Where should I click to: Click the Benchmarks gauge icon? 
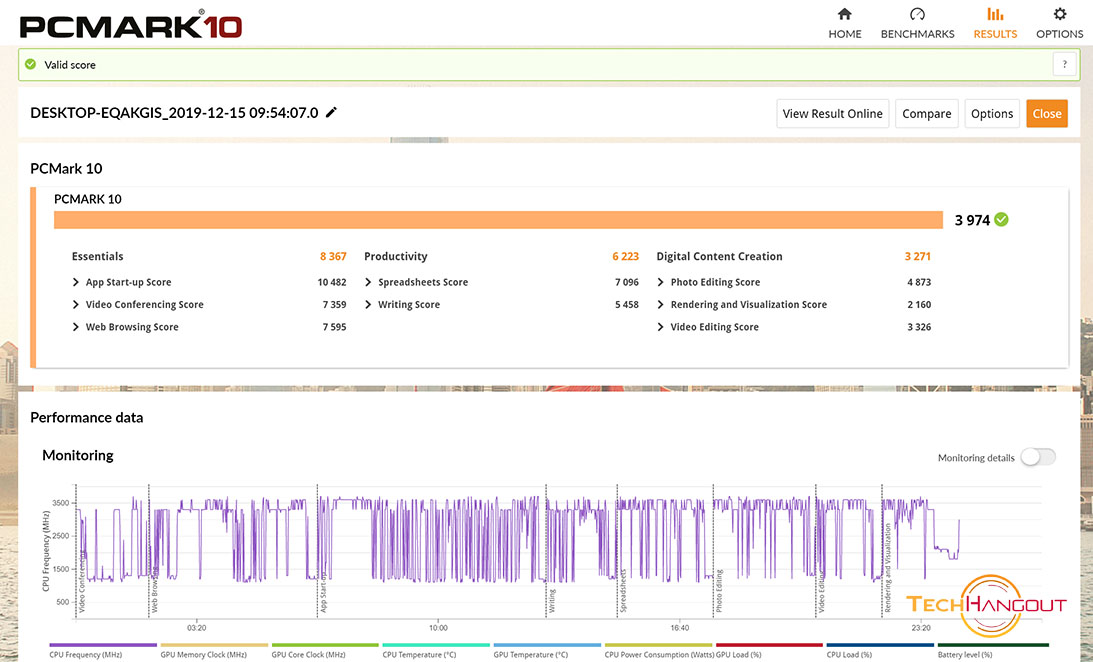pyautogui.click(x=917, y=14)
